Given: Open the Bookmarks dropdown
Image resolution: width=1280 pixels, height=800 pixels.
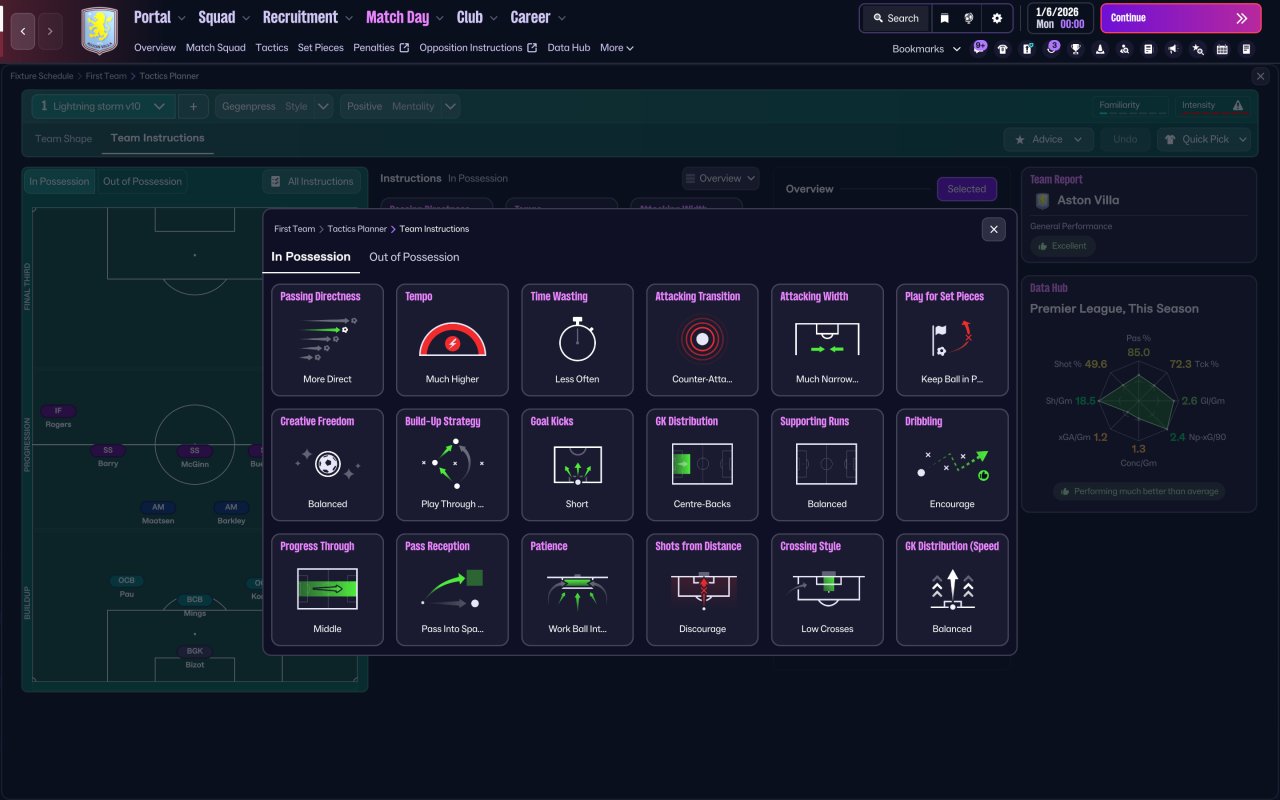Looking at the screenshot, I should coord(926,48).
